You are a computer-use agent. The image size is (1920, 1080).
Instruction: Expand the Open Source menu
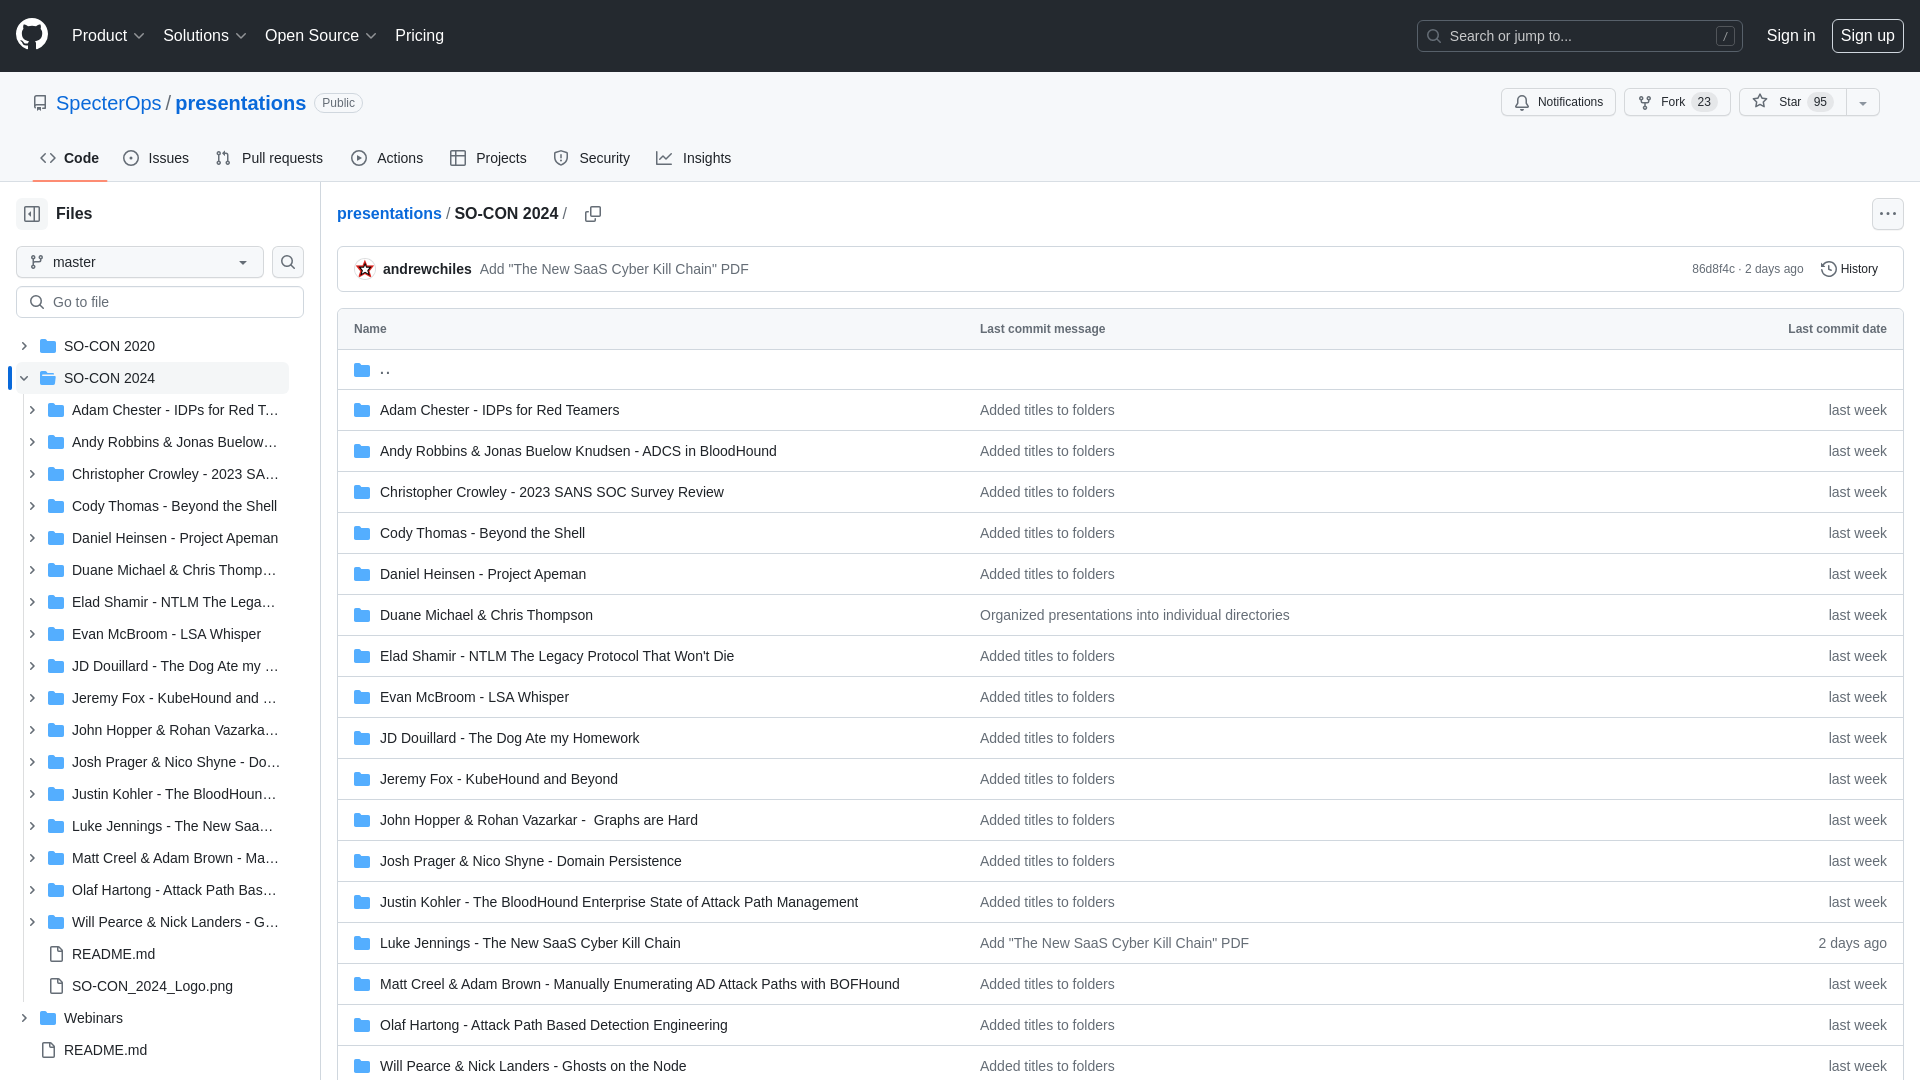tap(320, 35)
